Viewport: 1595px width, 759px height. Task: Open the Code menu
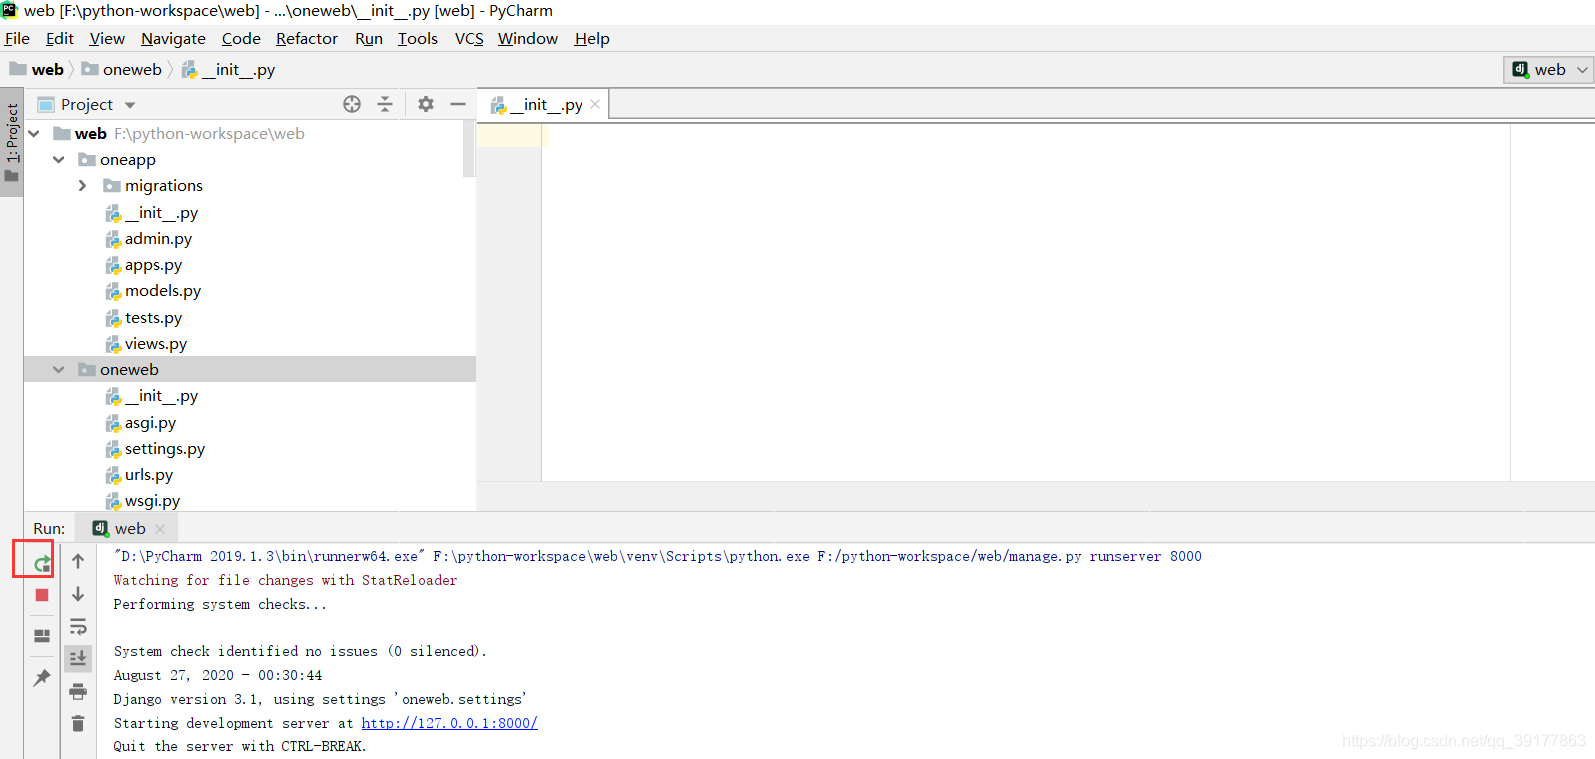point(241,38)
